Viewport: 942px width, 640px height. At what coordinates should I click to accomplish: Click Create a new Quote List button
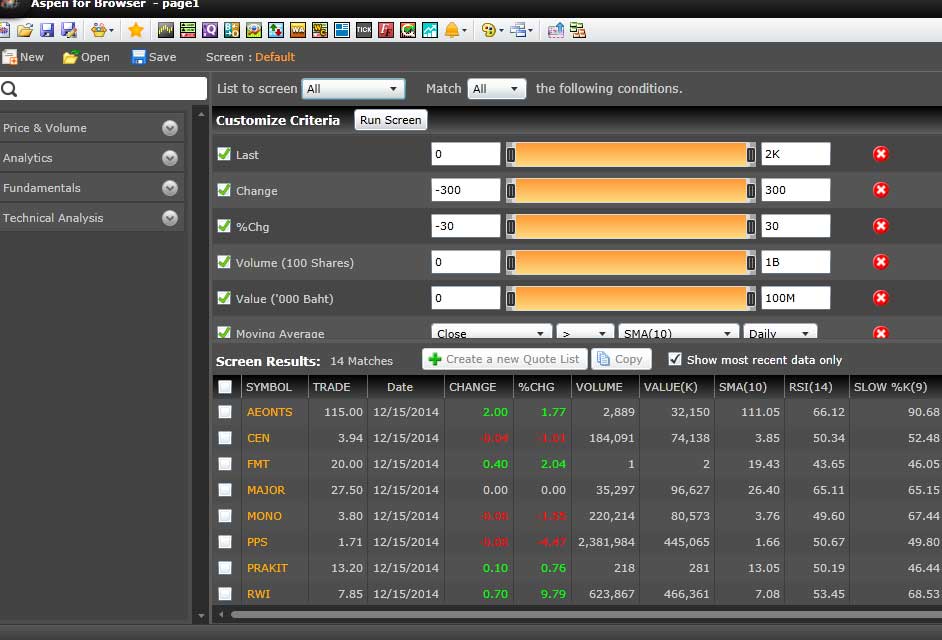503,359
